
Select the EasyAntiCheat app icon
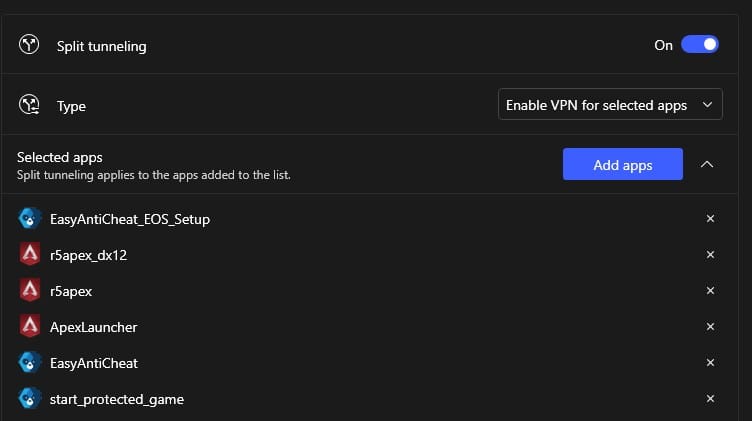30,362
